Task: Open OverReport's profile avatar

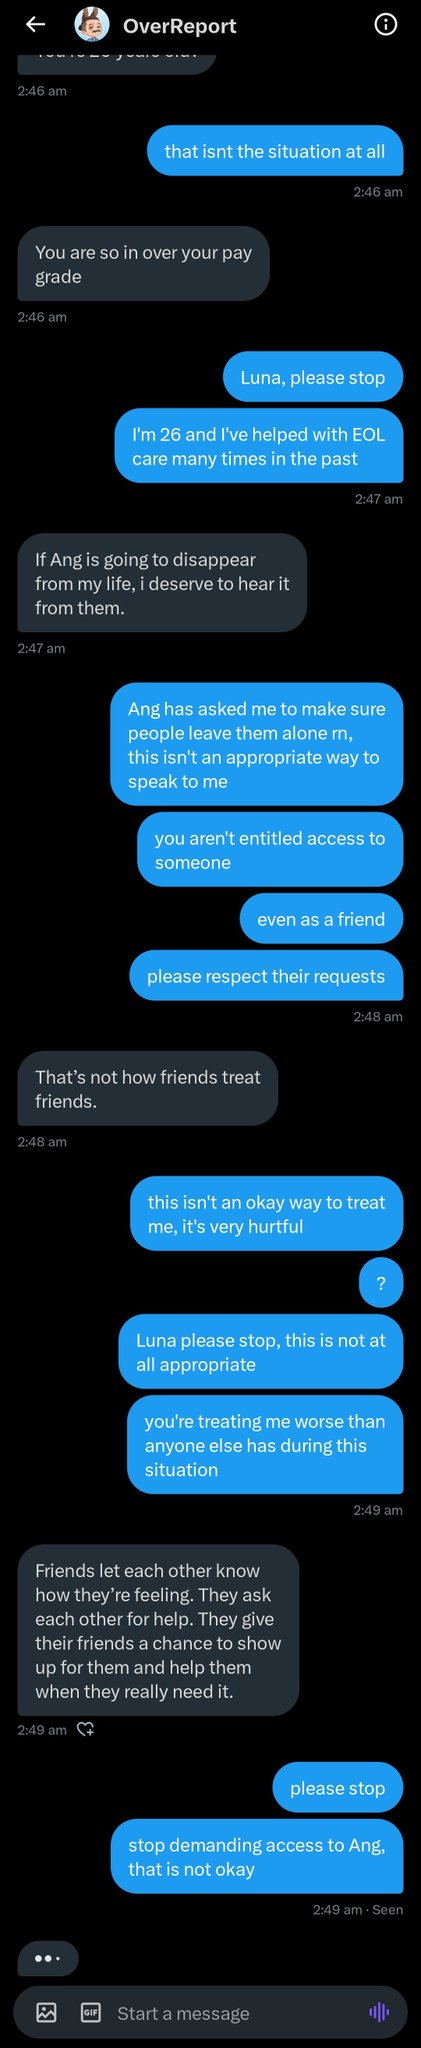Action: (92, 25)
